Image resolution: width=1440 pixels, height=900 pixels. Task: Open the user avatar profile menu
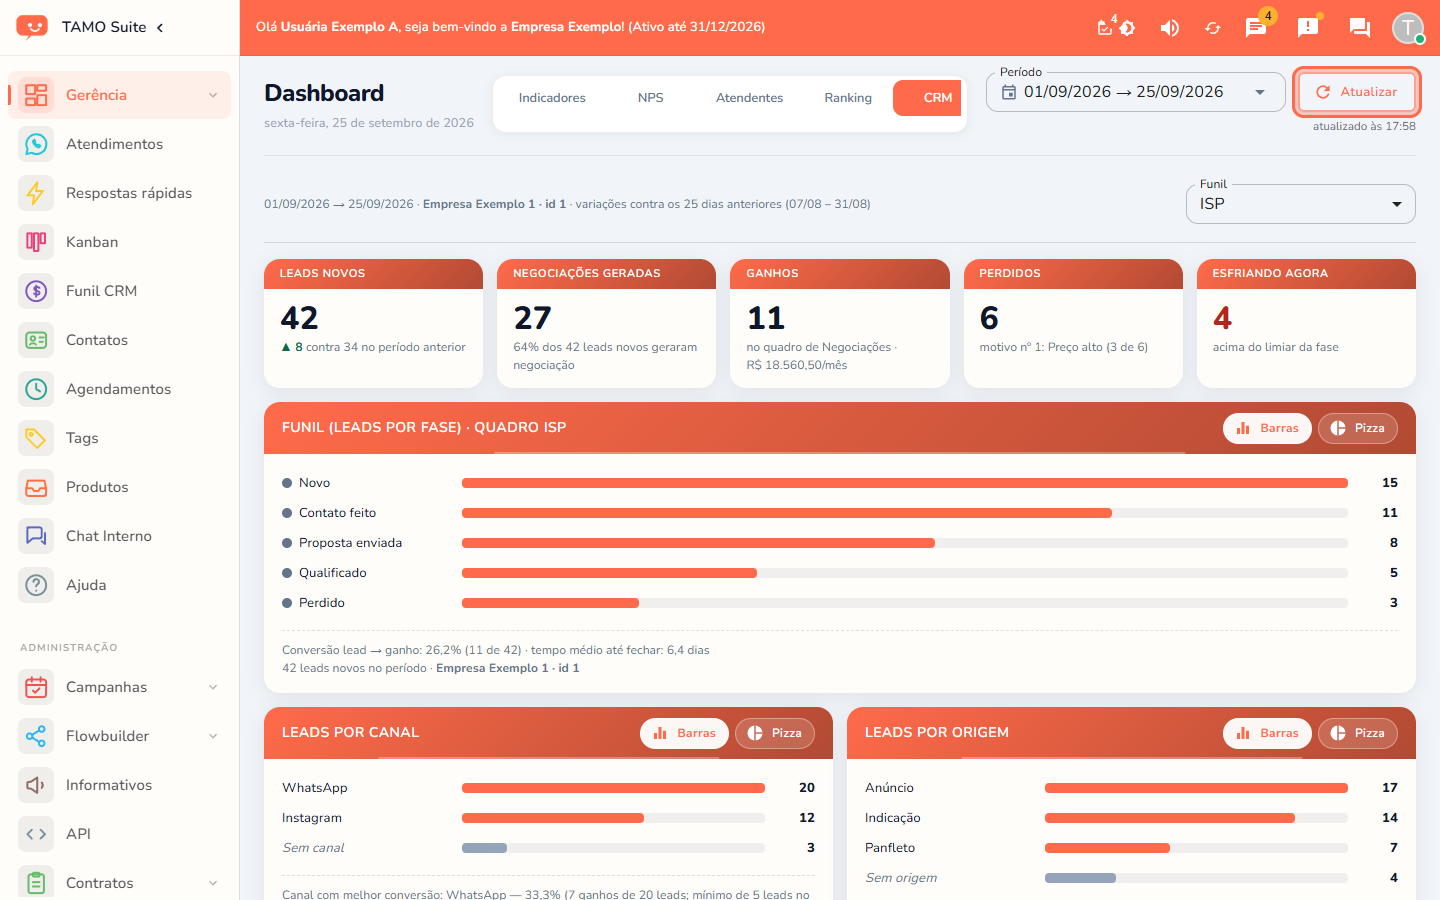pos(1408,28)
